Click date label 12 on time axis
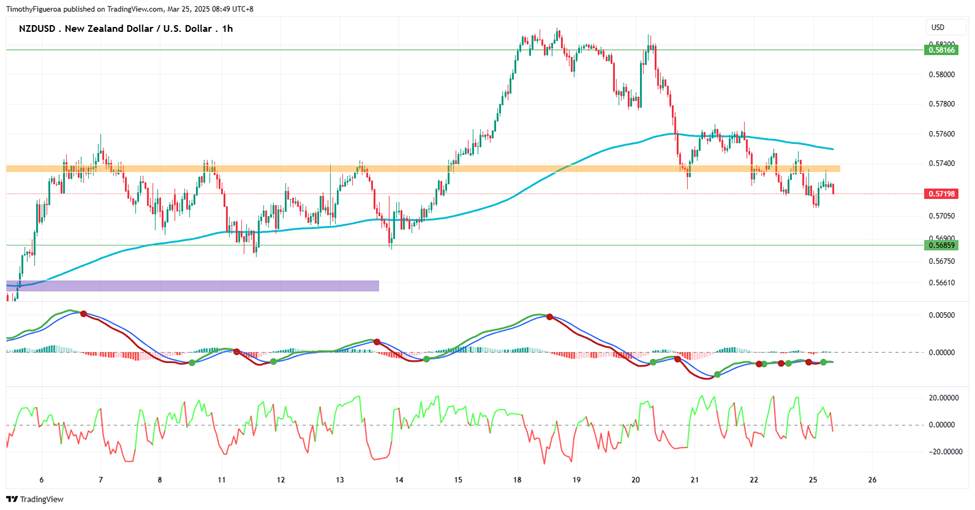The height and width of the screenshot is (510, 975). 280,480
